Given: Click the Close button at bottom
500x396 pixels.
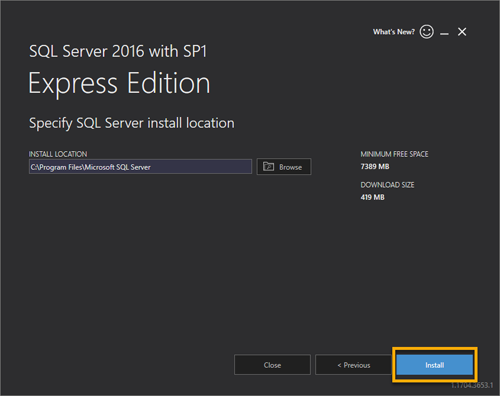Looking at the screenshot, I should [272, 365].
